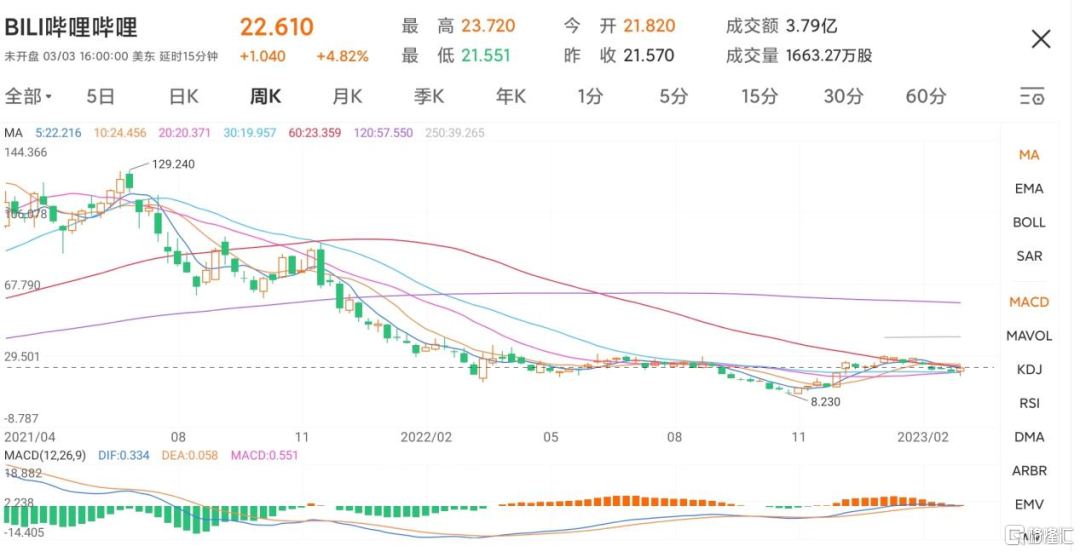Select the KDJ sub-indicator
The width and height of the screenshot is (1080, 552).
(1029, 369)
